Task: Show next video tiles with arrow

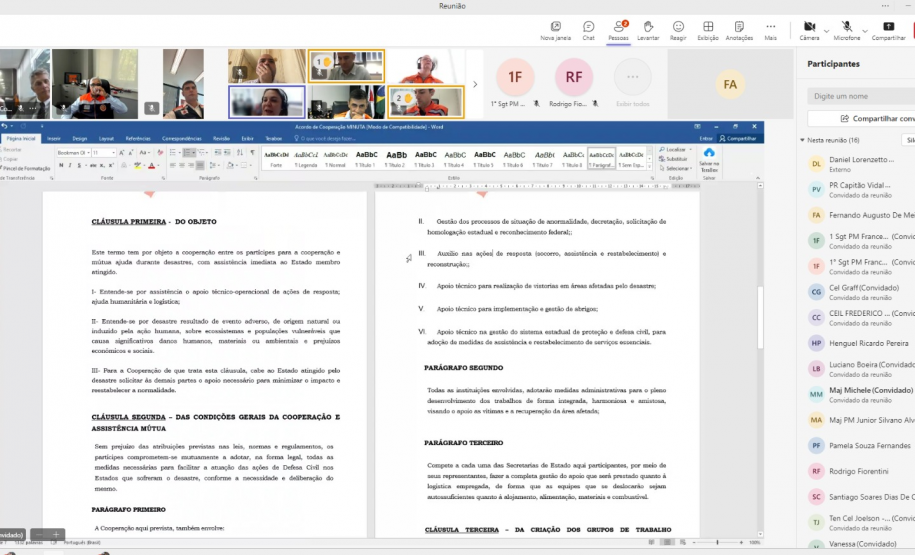Action: coord(475,85)
